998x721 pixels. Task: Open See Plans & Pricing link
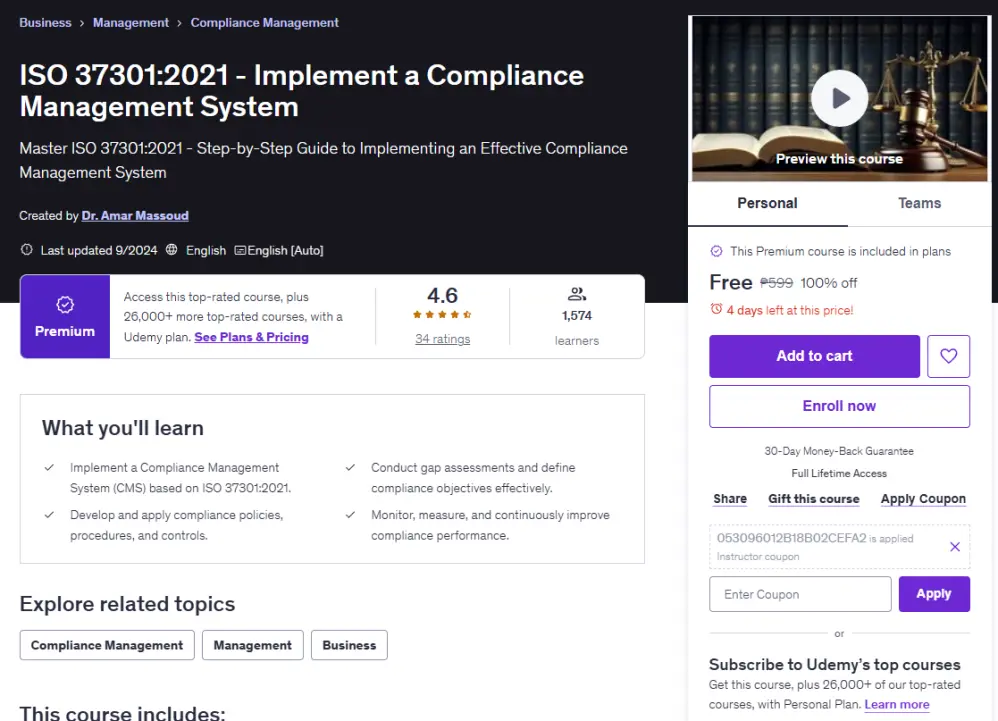[251, 337]
